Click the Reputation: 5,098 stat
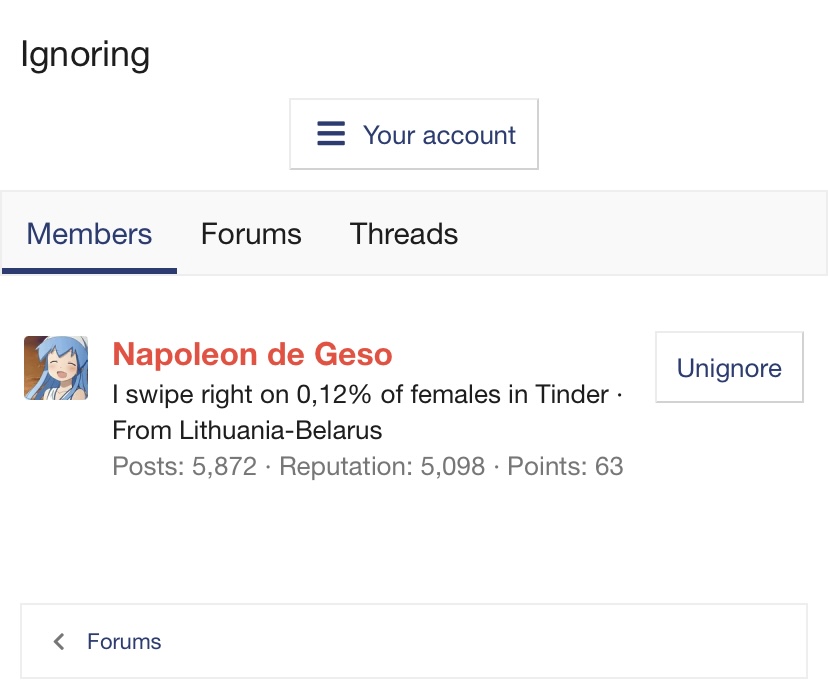The height and width of the screenshot is (681, 828). click(x=382, y=466)
